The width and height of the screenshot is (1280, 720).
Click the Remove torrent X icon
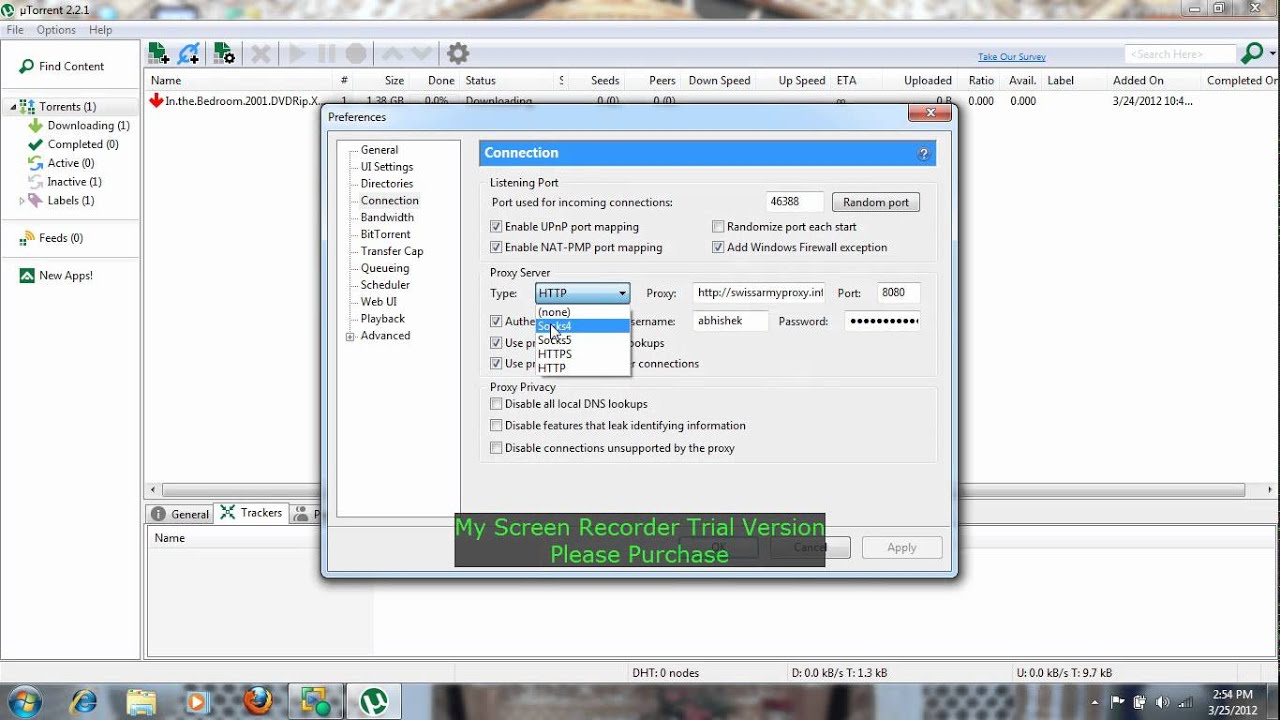pyautogui.click(x=260, y=53)
